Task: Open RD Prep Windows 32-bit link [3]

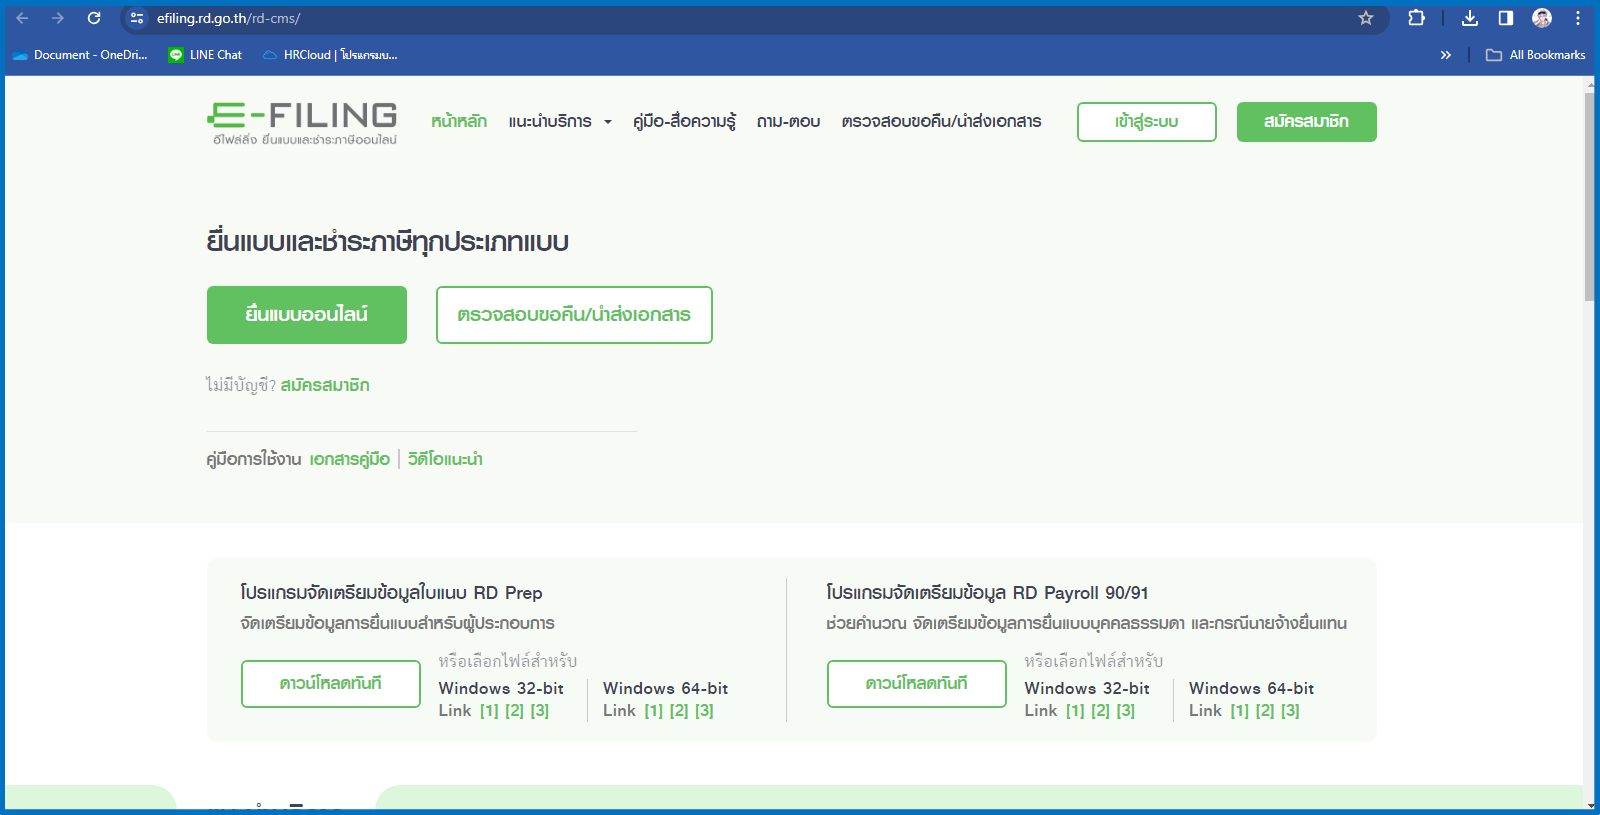Action: pos(540,711)
